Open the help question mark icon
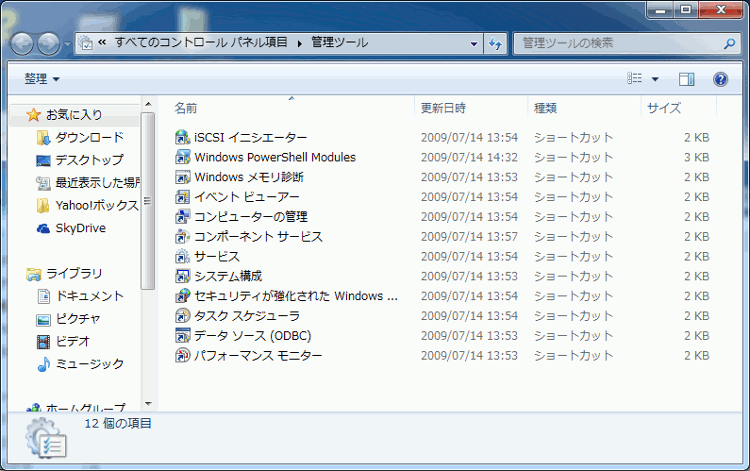This screenshot has height=471, width=750. pyautogui.click(x=720, y=79)
